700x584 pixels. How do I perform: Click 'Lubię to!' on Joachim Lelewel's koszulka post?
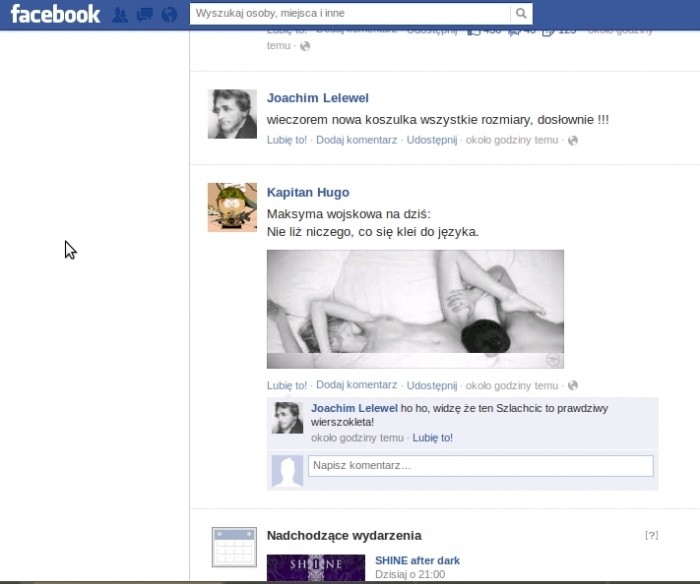tap(287, 140)
